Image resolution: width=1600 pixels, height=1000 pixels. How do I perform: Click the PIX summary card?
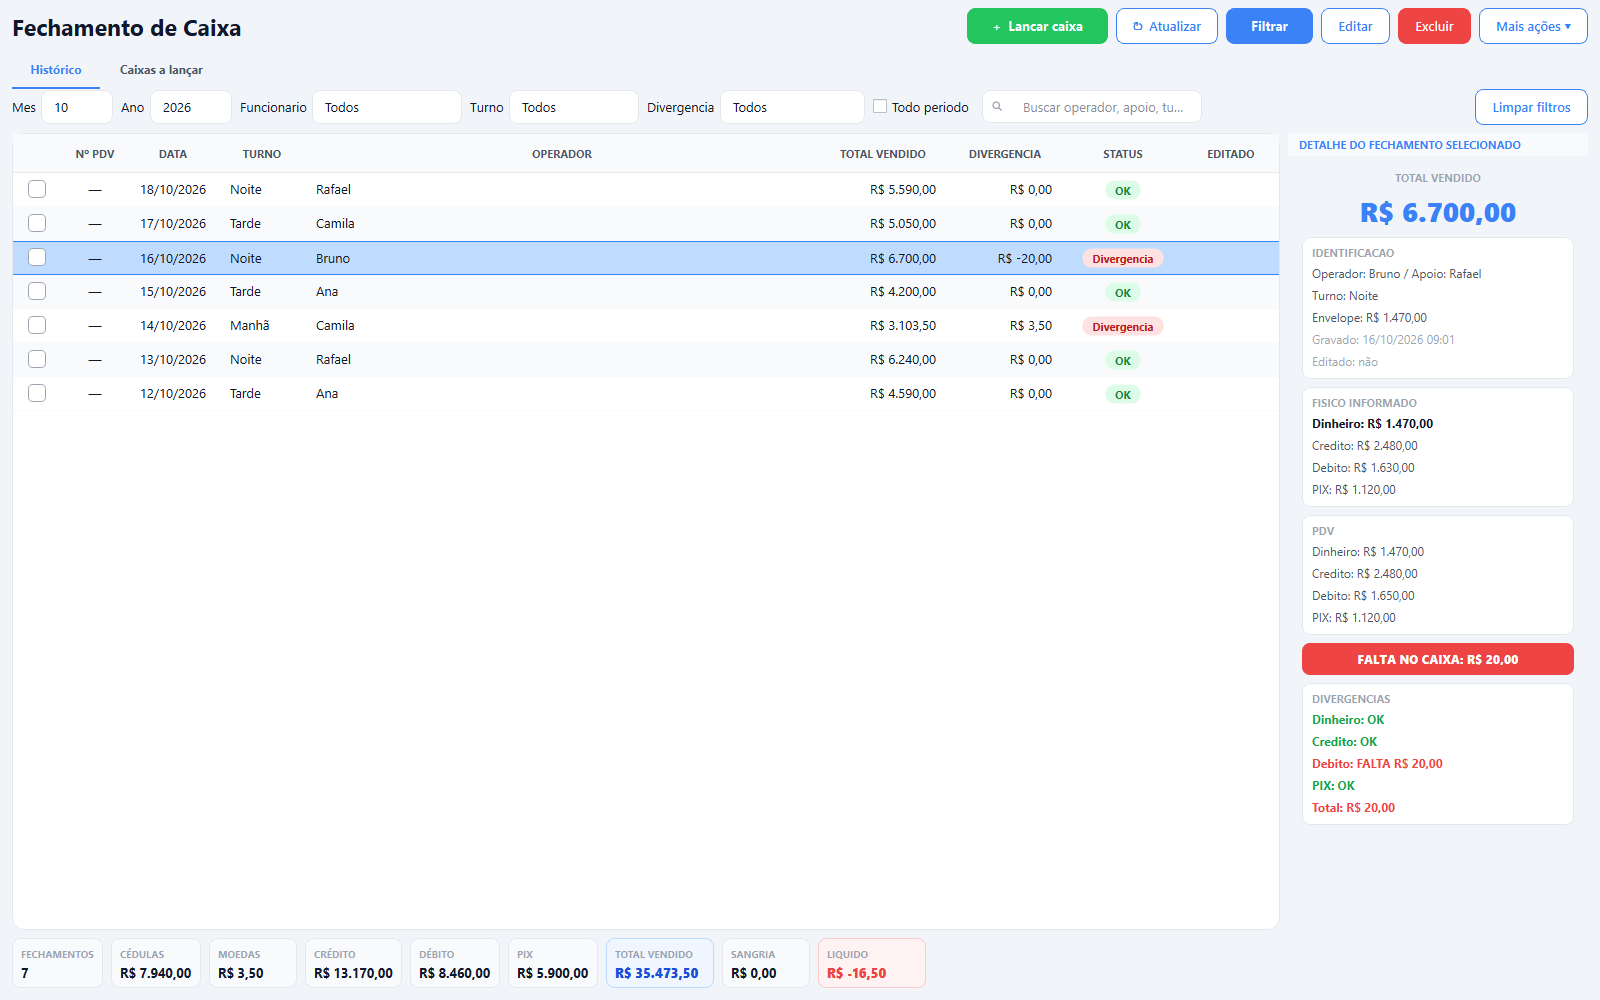(x=552, y=963)
